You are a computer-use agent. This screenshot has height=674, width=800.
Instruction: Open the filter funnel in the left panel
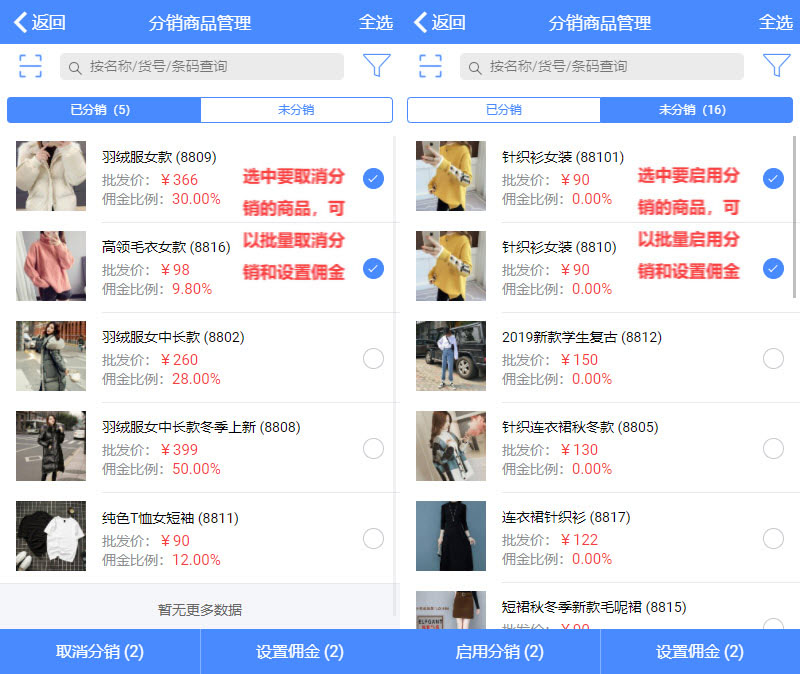tap(376, 66)
